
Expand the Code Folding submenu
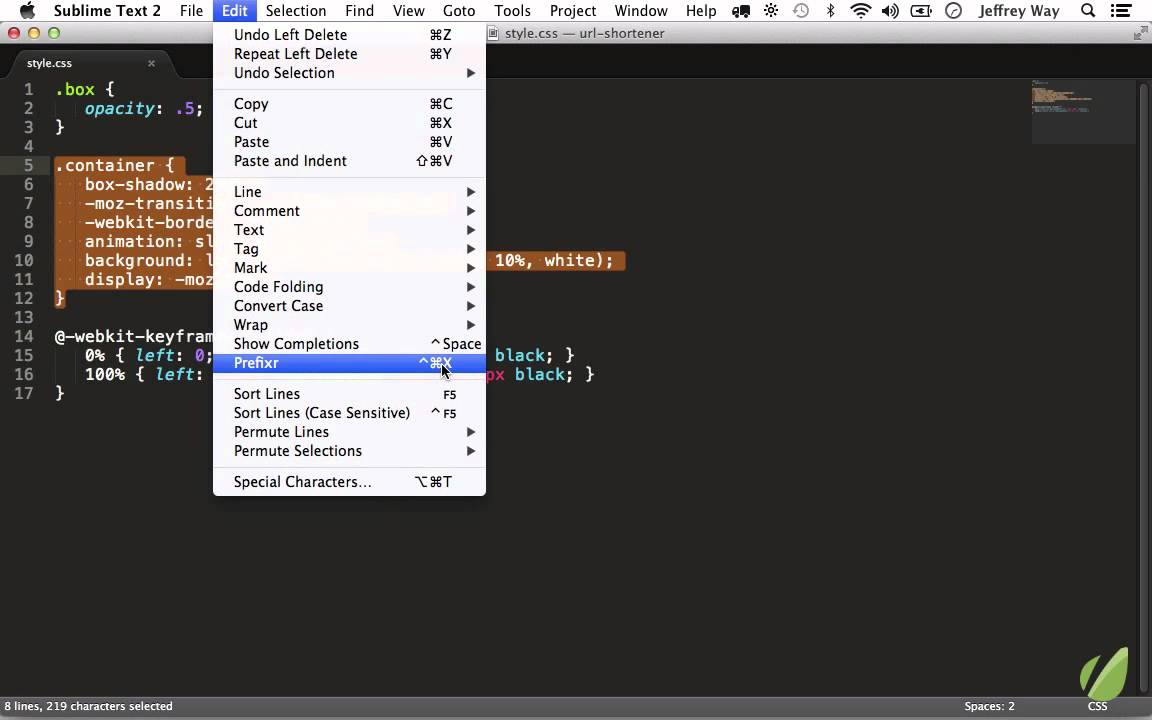[349, 287]
